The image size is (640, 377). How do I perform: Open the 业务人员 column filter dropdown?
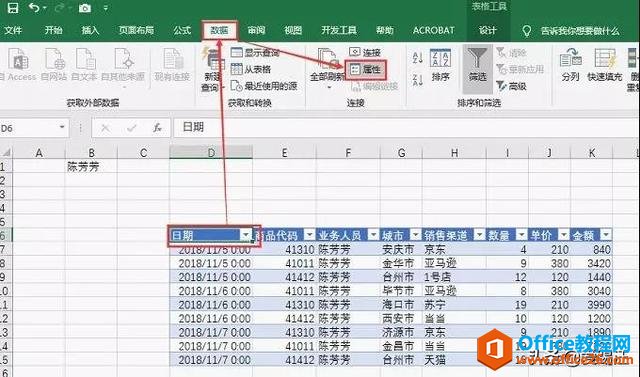373,235
